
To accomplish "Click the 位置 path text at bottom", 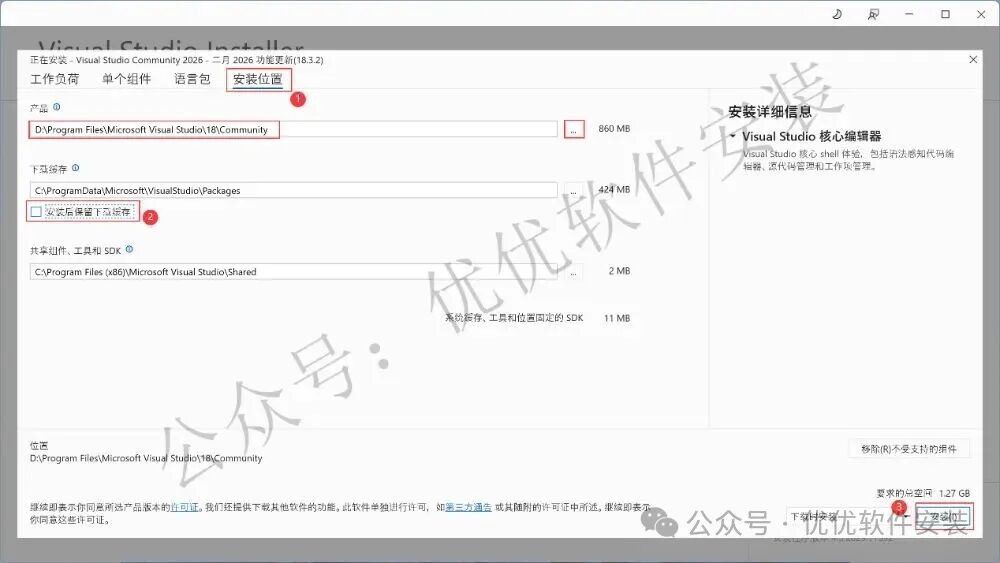I will [146, 458].
